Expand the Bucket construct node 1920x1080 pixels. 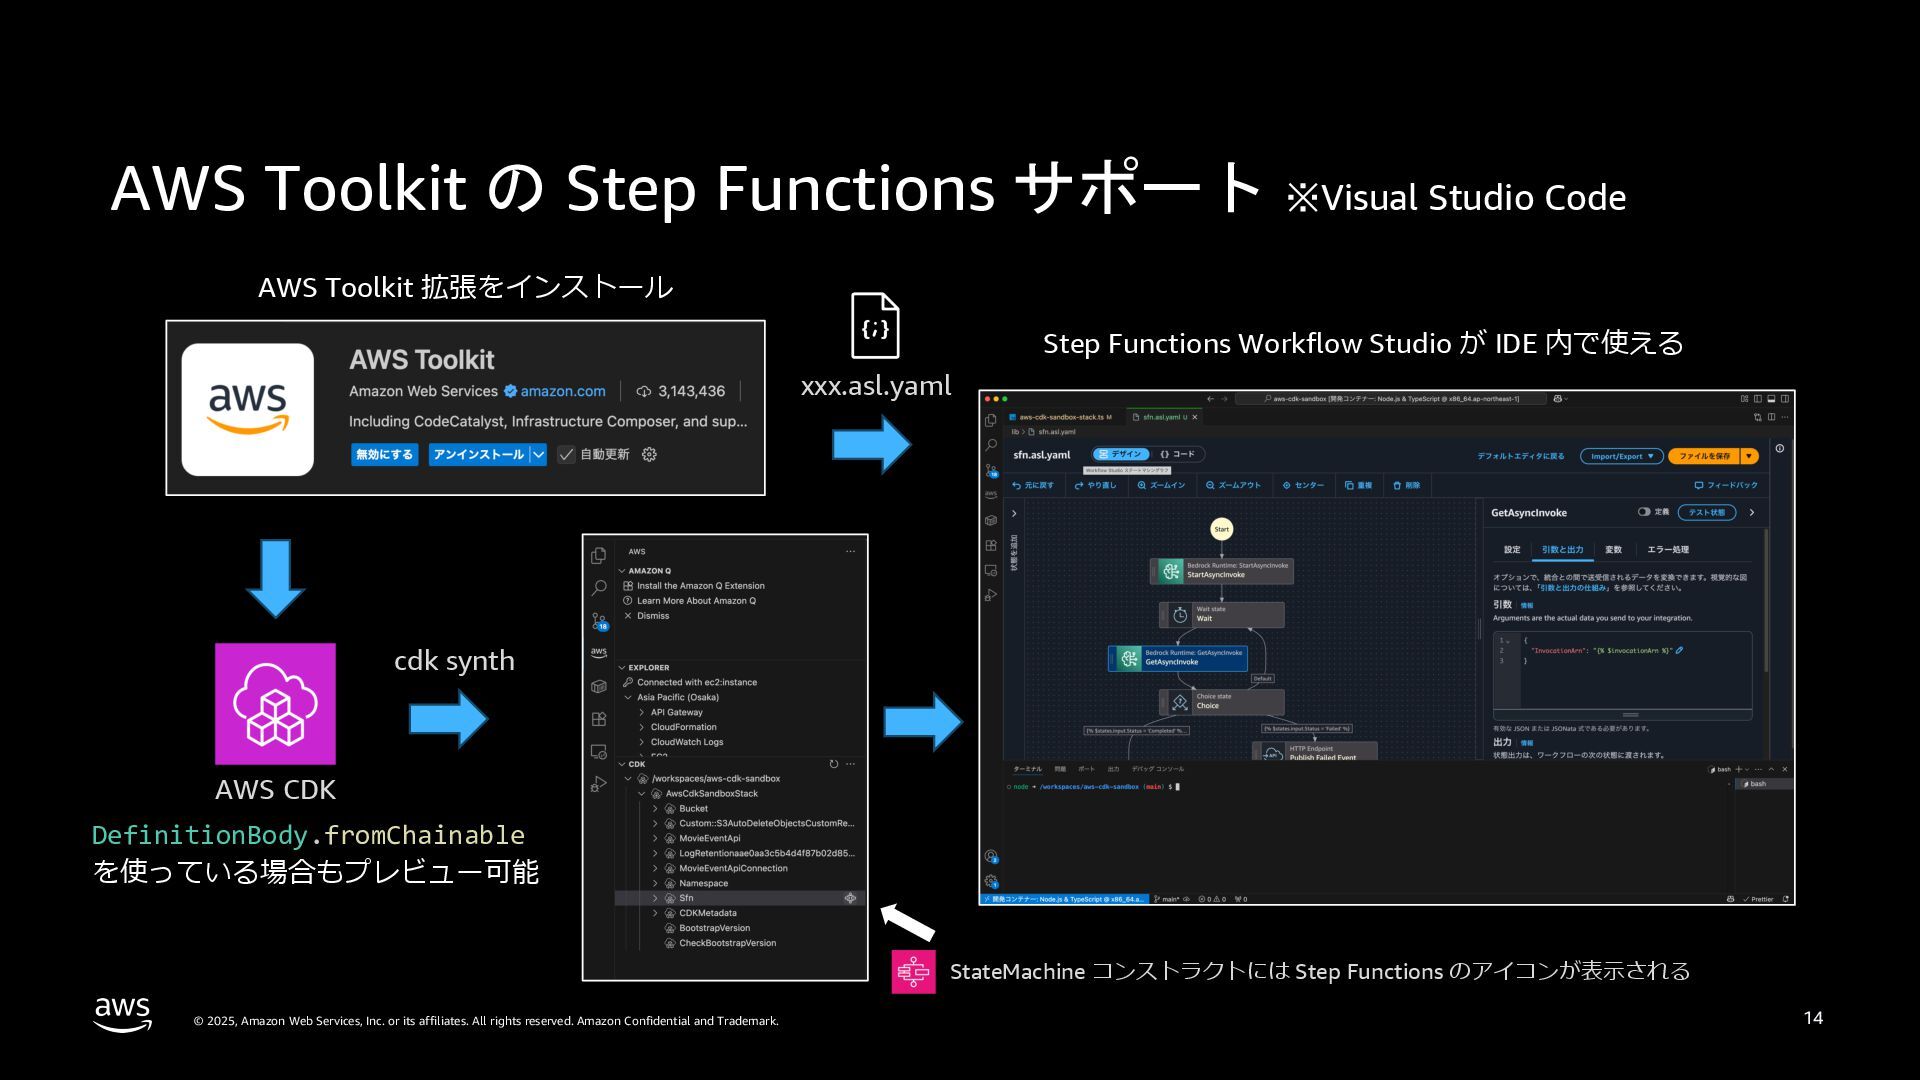[x=656, y=808]
